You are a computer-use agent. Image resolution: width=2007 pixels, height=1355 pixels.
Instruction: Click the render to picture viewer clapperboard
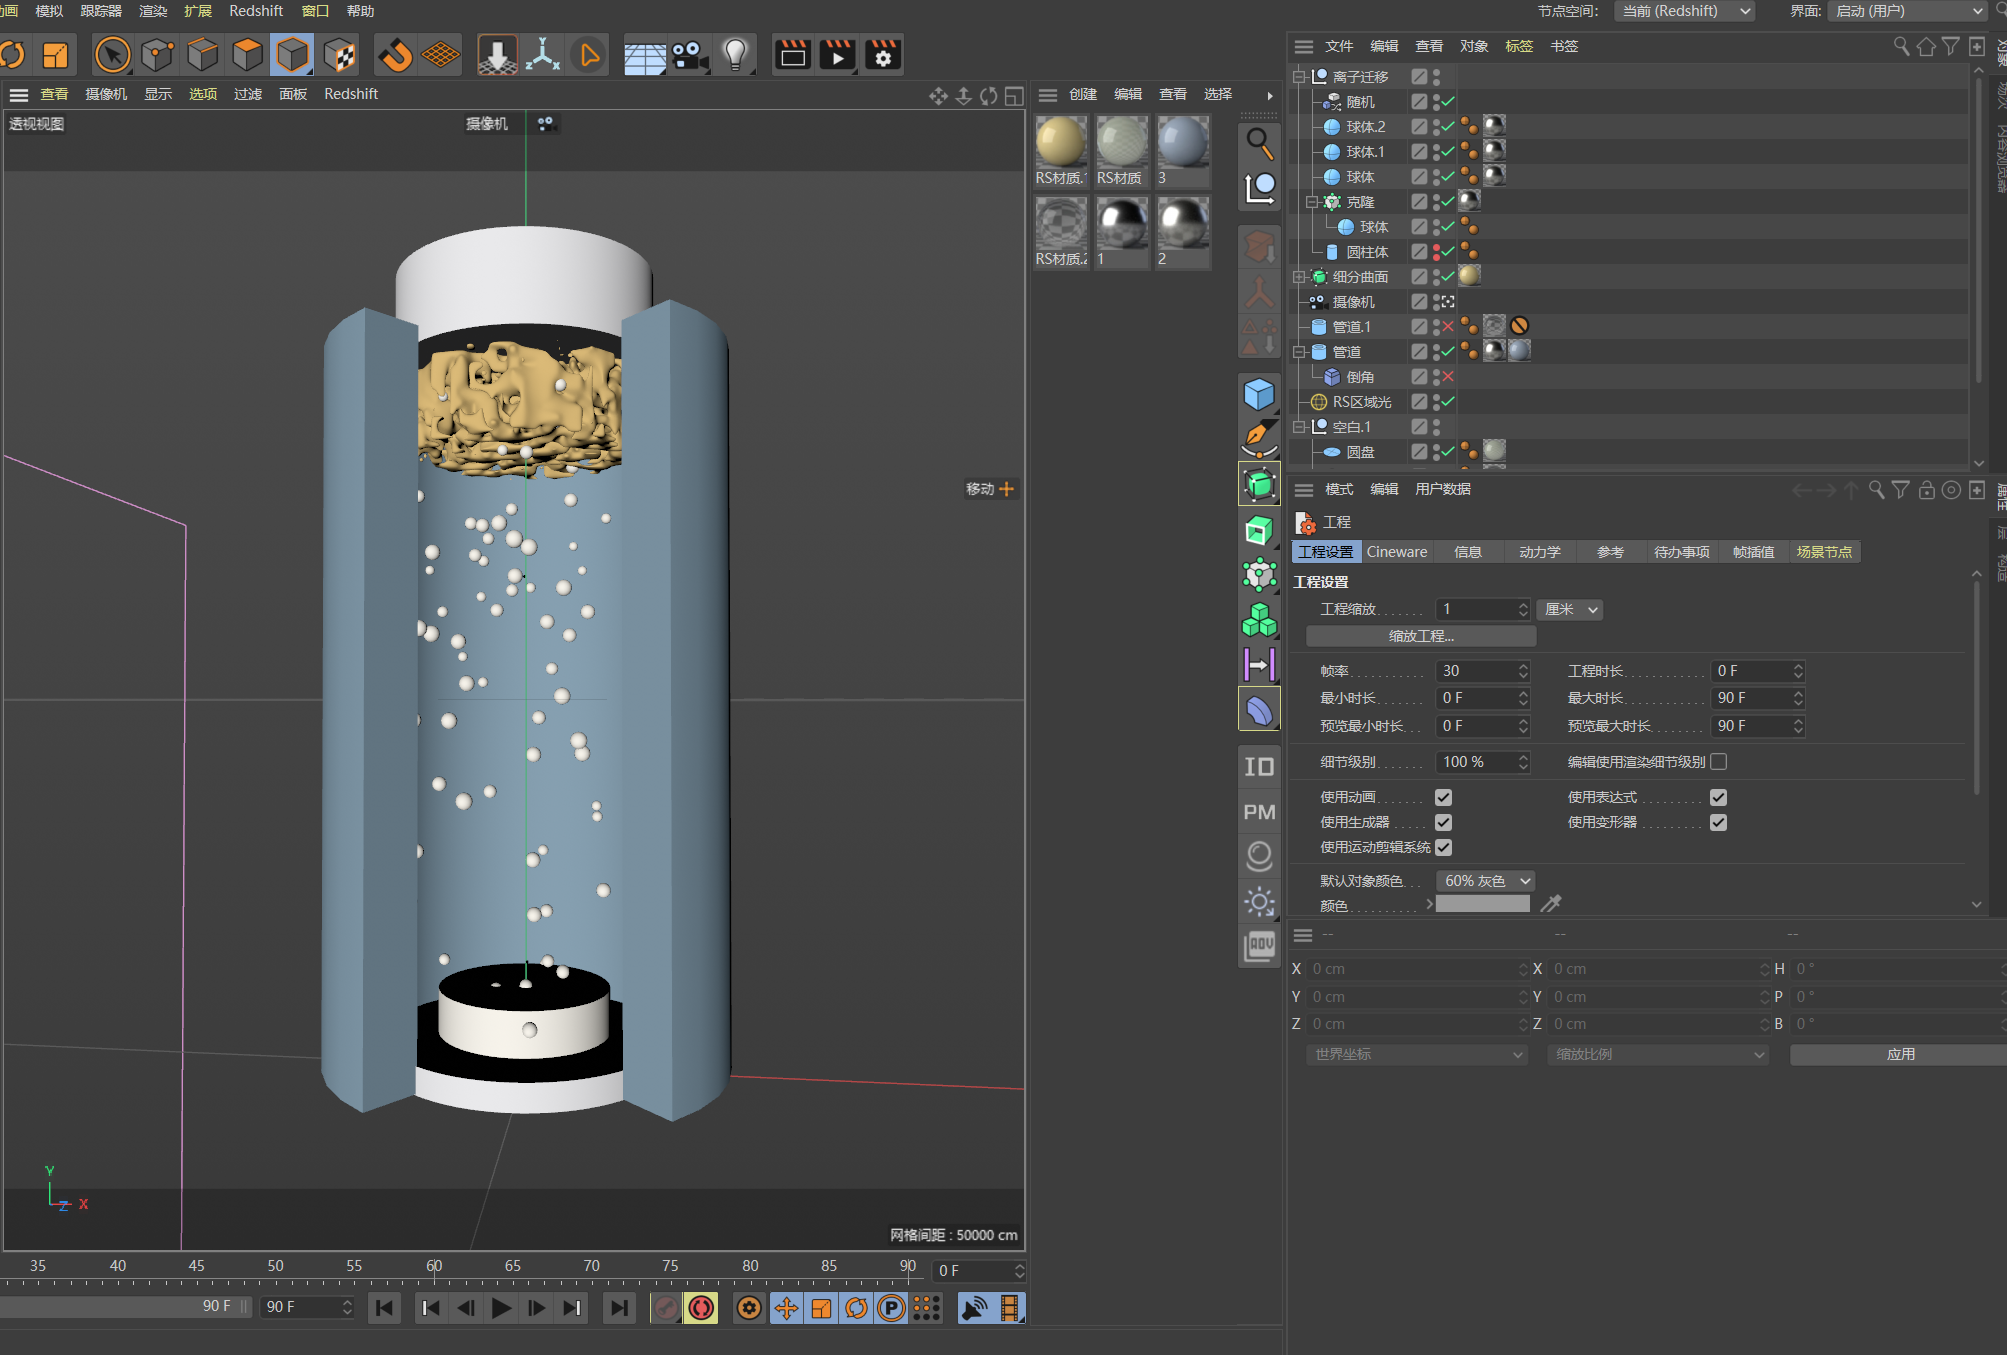[837, 55]
